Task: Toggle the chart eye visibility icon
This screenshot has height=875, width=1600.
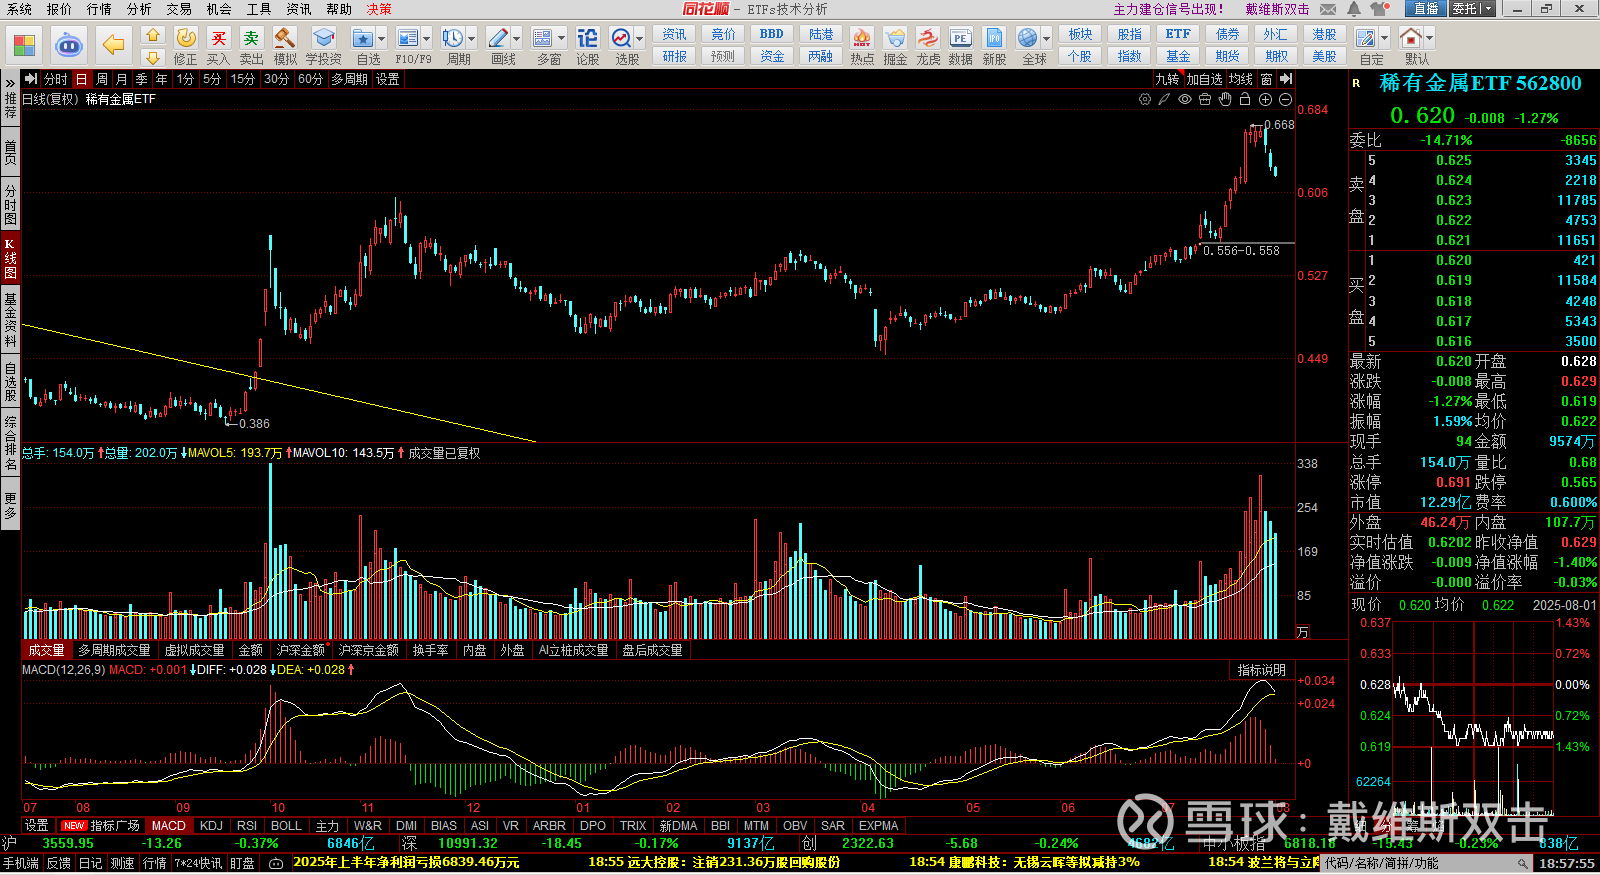Action: point(1185,99)
